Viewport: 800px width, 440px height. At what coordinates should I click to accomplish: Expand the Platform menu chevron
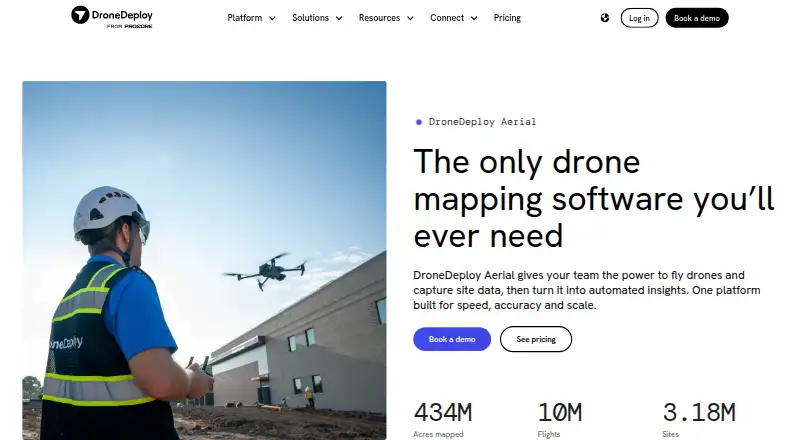[272, 18]
